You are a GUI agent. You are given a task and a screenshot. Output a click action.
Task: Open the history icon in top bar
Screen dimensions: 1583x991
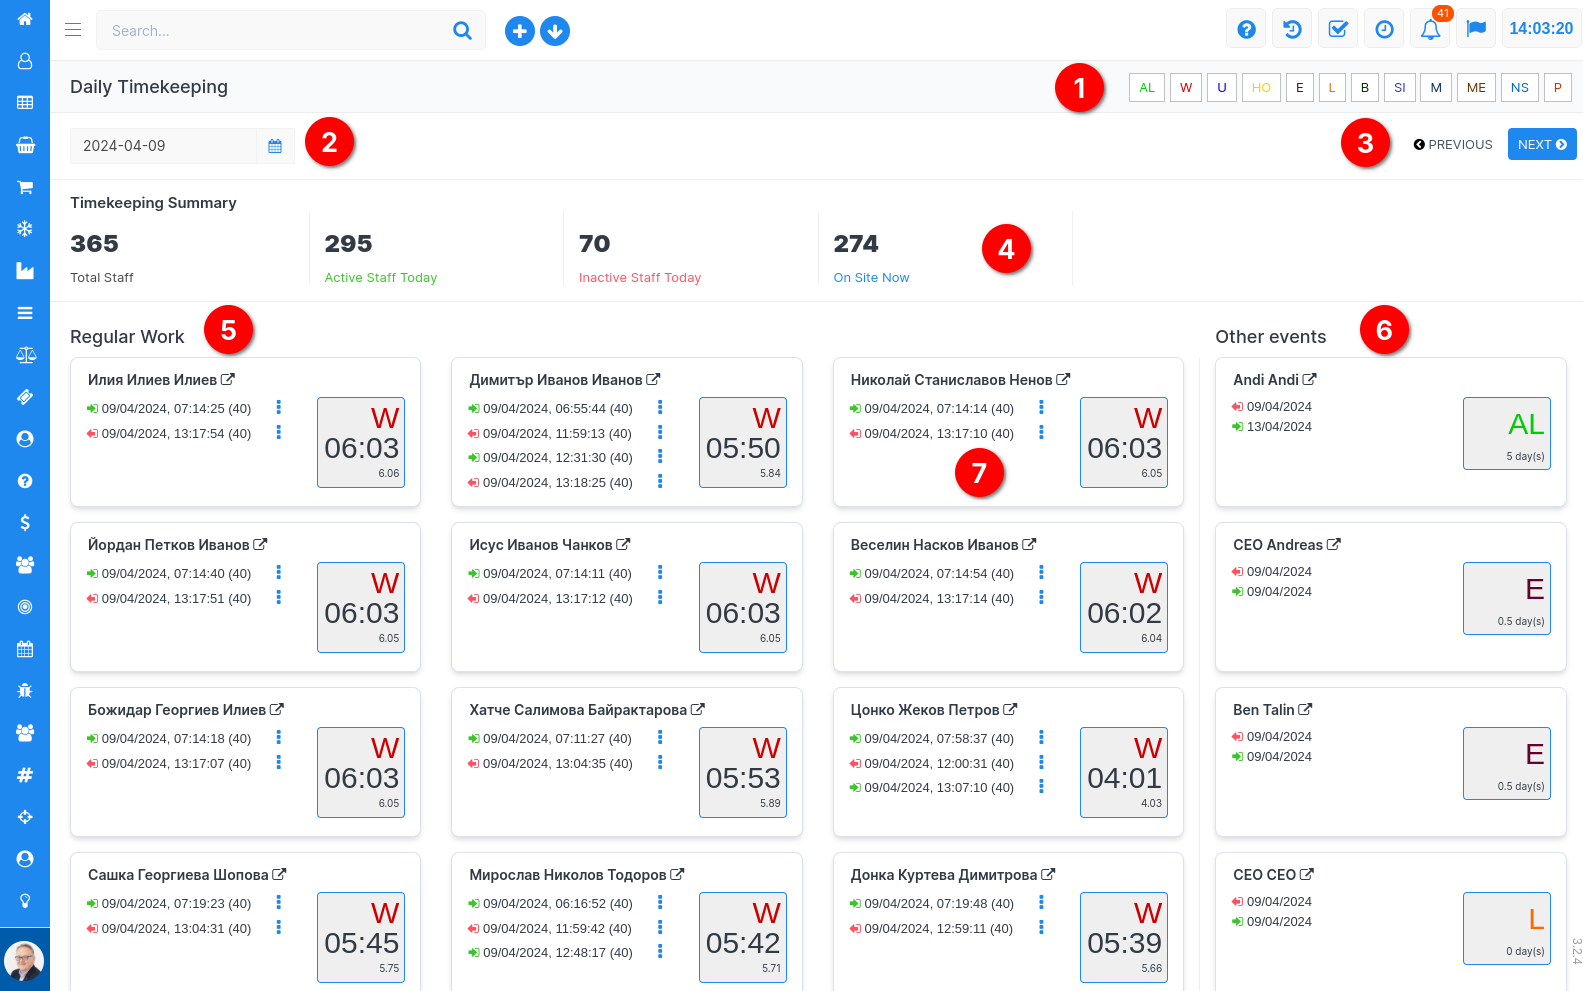[1292, 30]
